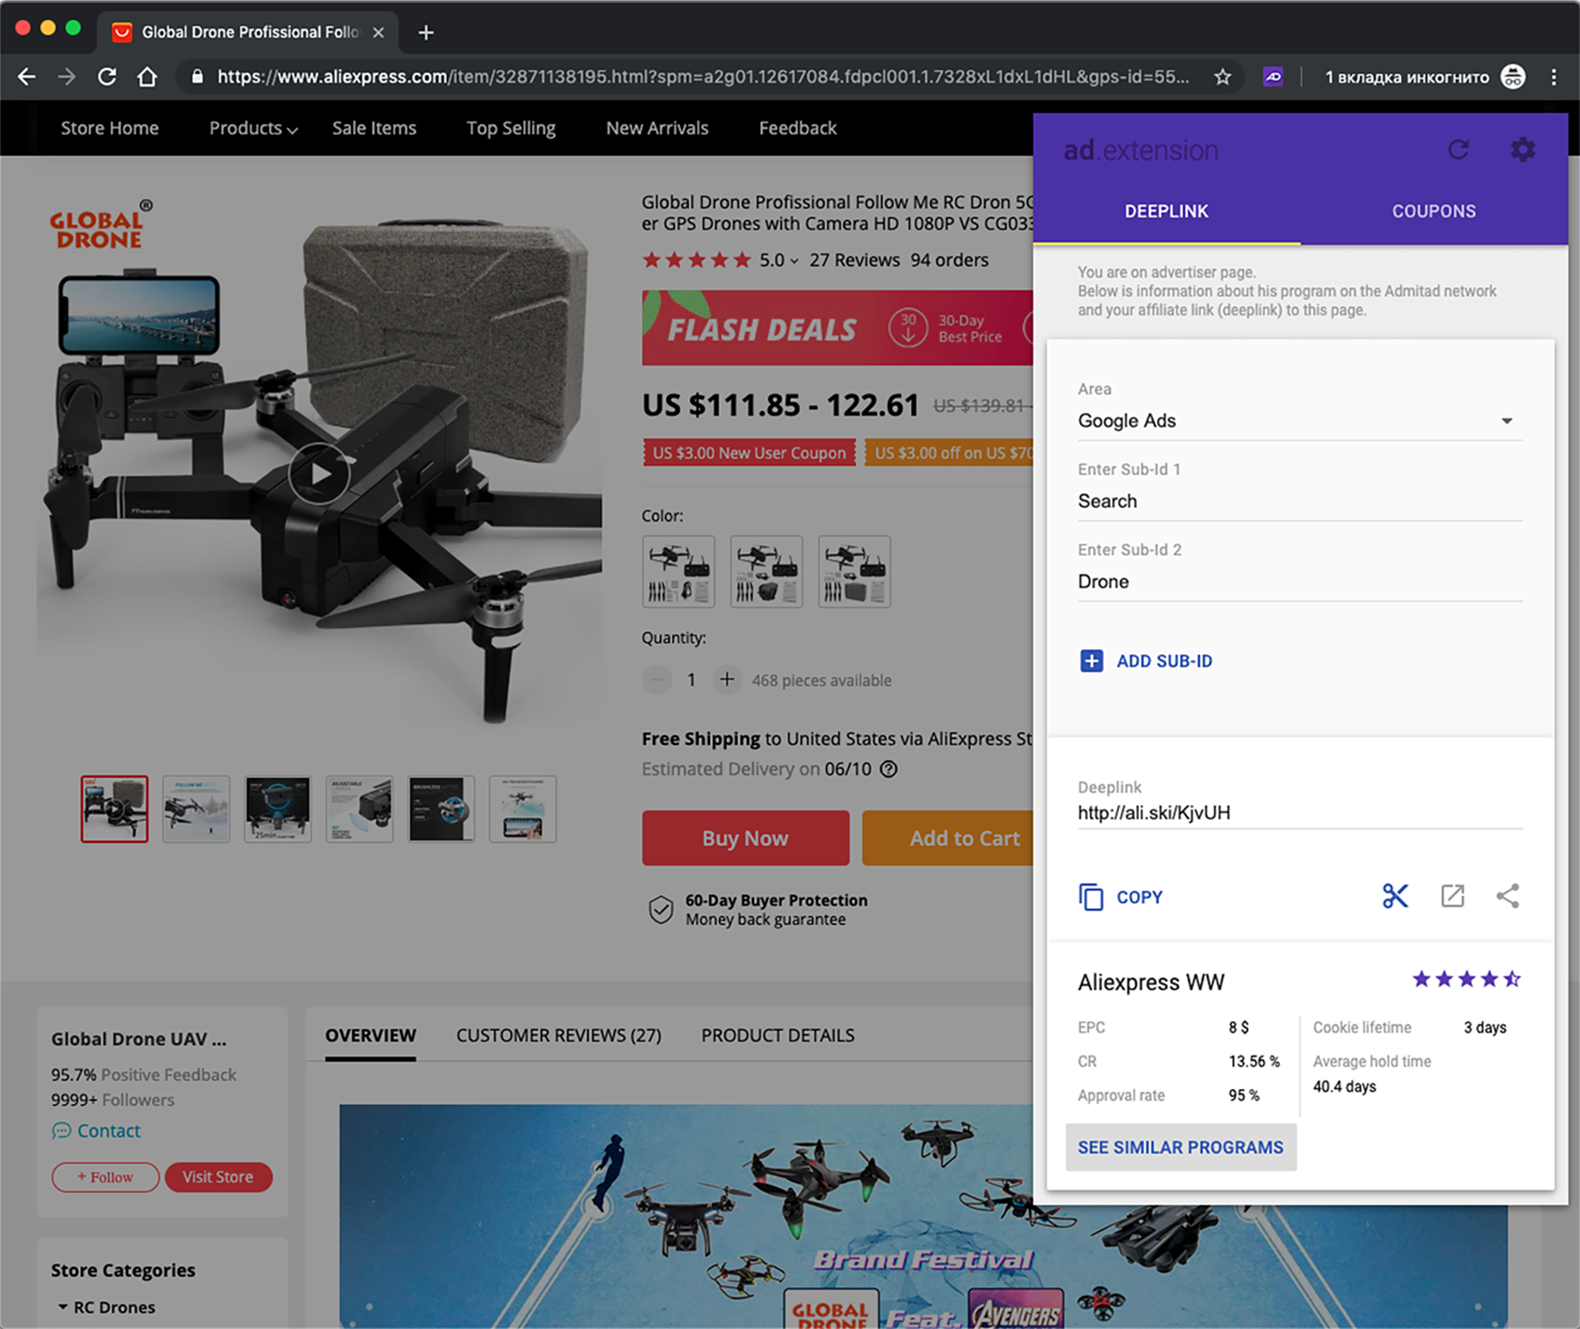Open deeplink in new window icon
This screenshot has height=1329, width=1580.
point(1452,896)
